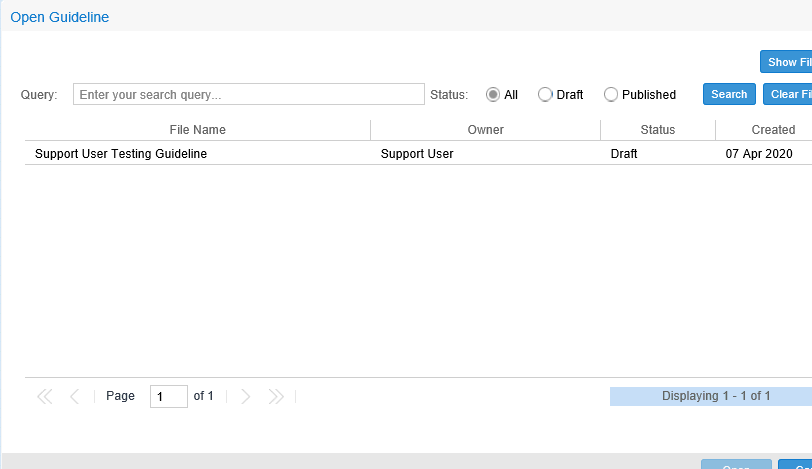Focus the Query search input field
Screen dimensions: 812x469
tap(249, 95)
